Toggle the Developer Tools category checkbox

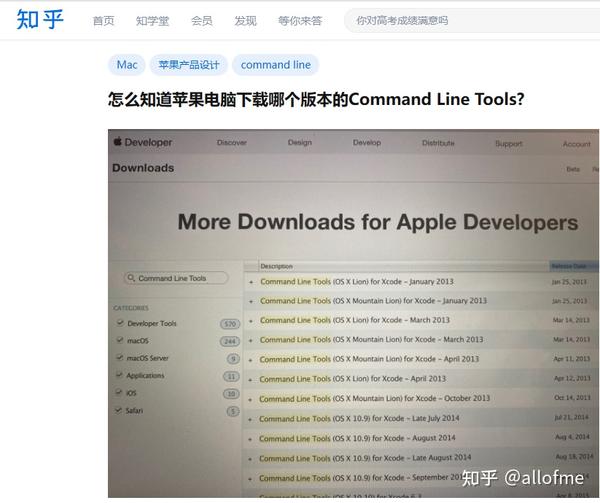click(120, 322)
